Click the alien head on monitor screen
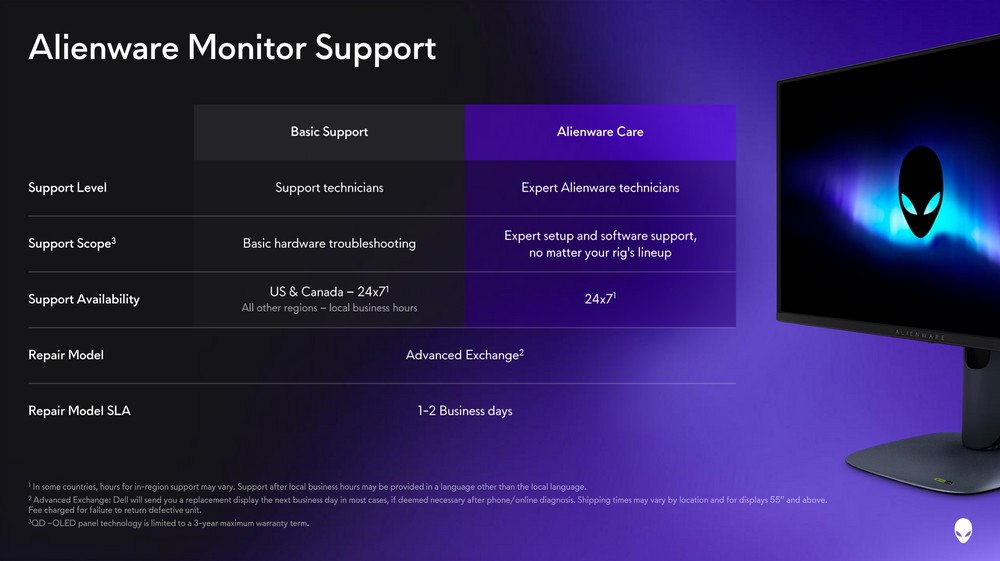This screenshot has height=561, width=1000. pos(920,192)
